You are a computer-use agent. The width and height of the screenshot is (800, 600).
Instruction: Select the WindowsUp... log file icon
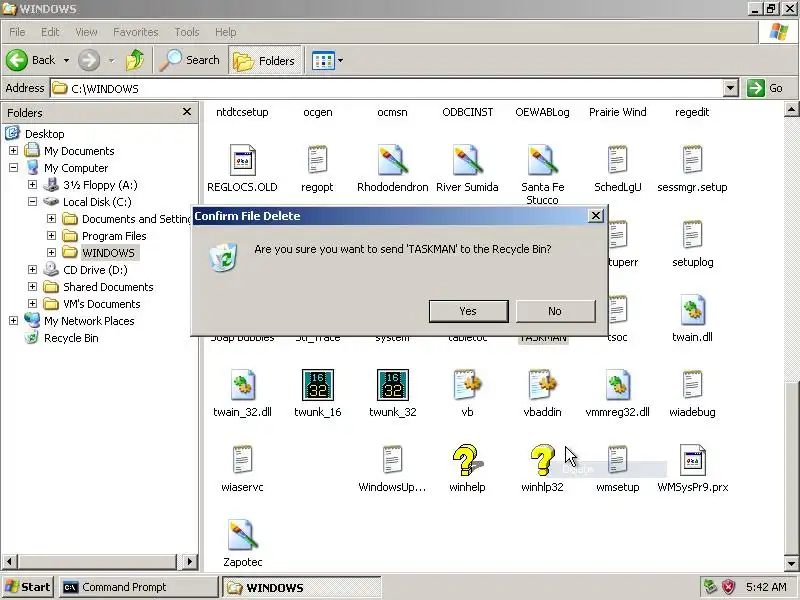[x=392, y=460]
